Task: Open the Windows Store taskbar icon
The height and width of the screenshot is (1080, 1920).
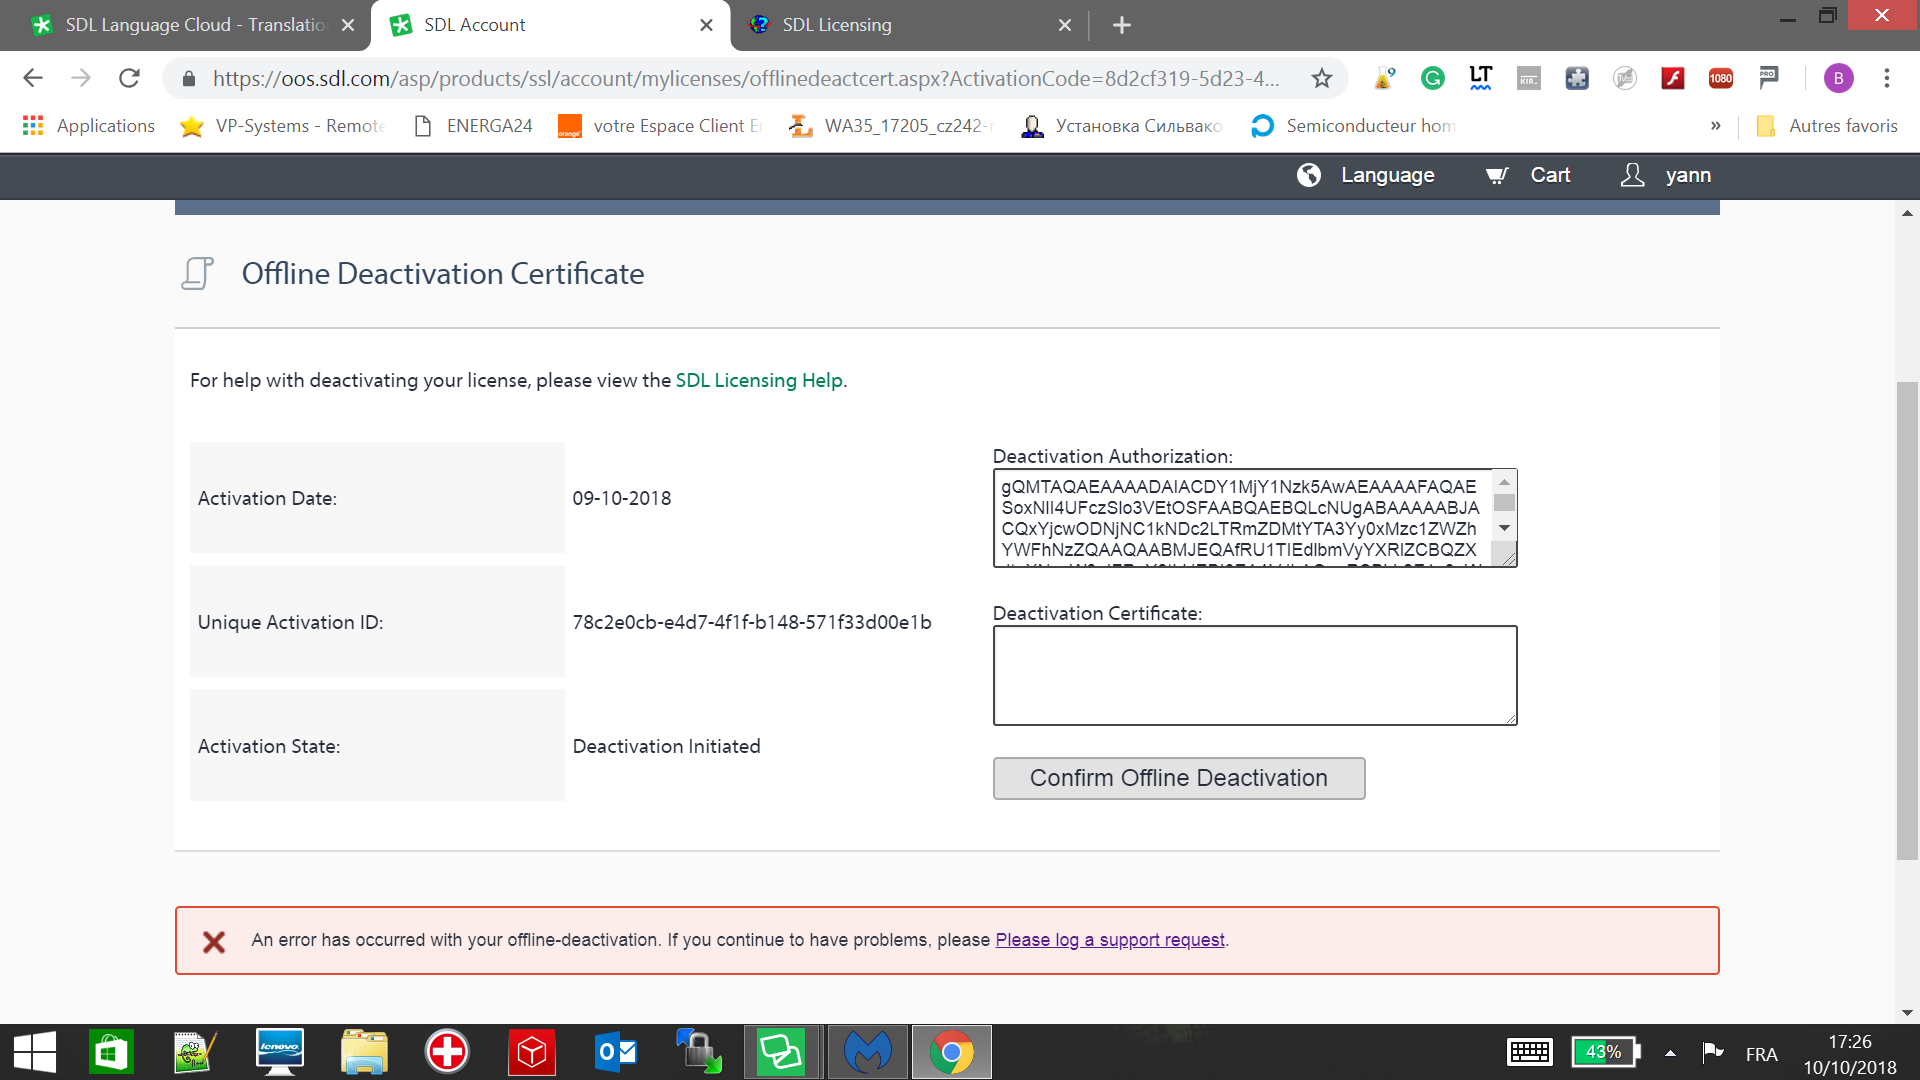Action: pyautogui.click(x=111, y=1052)
